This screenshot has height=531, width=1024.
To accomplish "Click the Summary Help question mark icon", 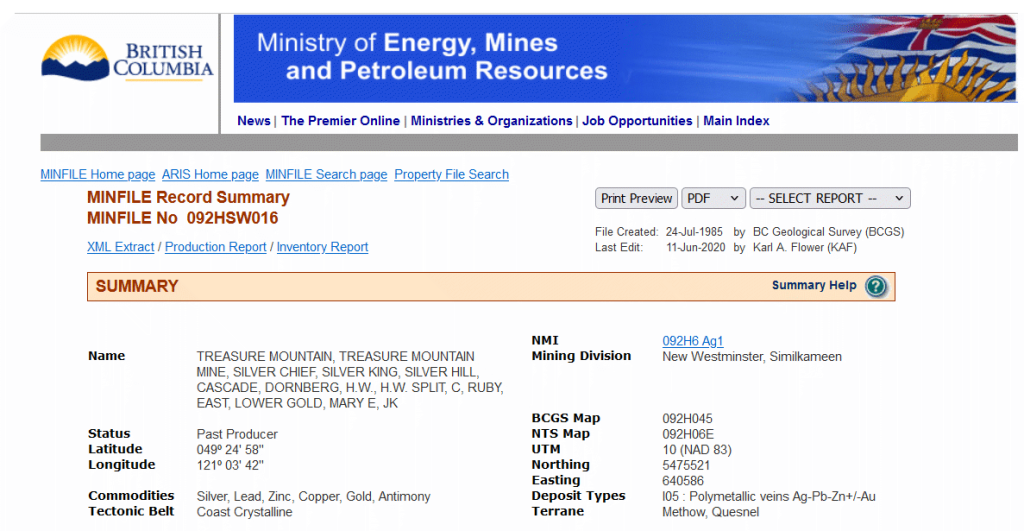I will [x=876, y=286].
